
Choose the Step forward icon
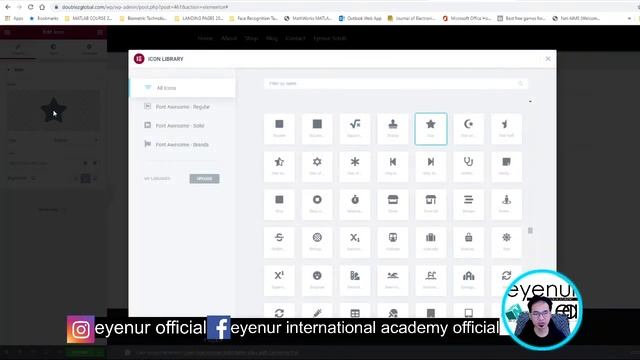[x=431, y=167]
